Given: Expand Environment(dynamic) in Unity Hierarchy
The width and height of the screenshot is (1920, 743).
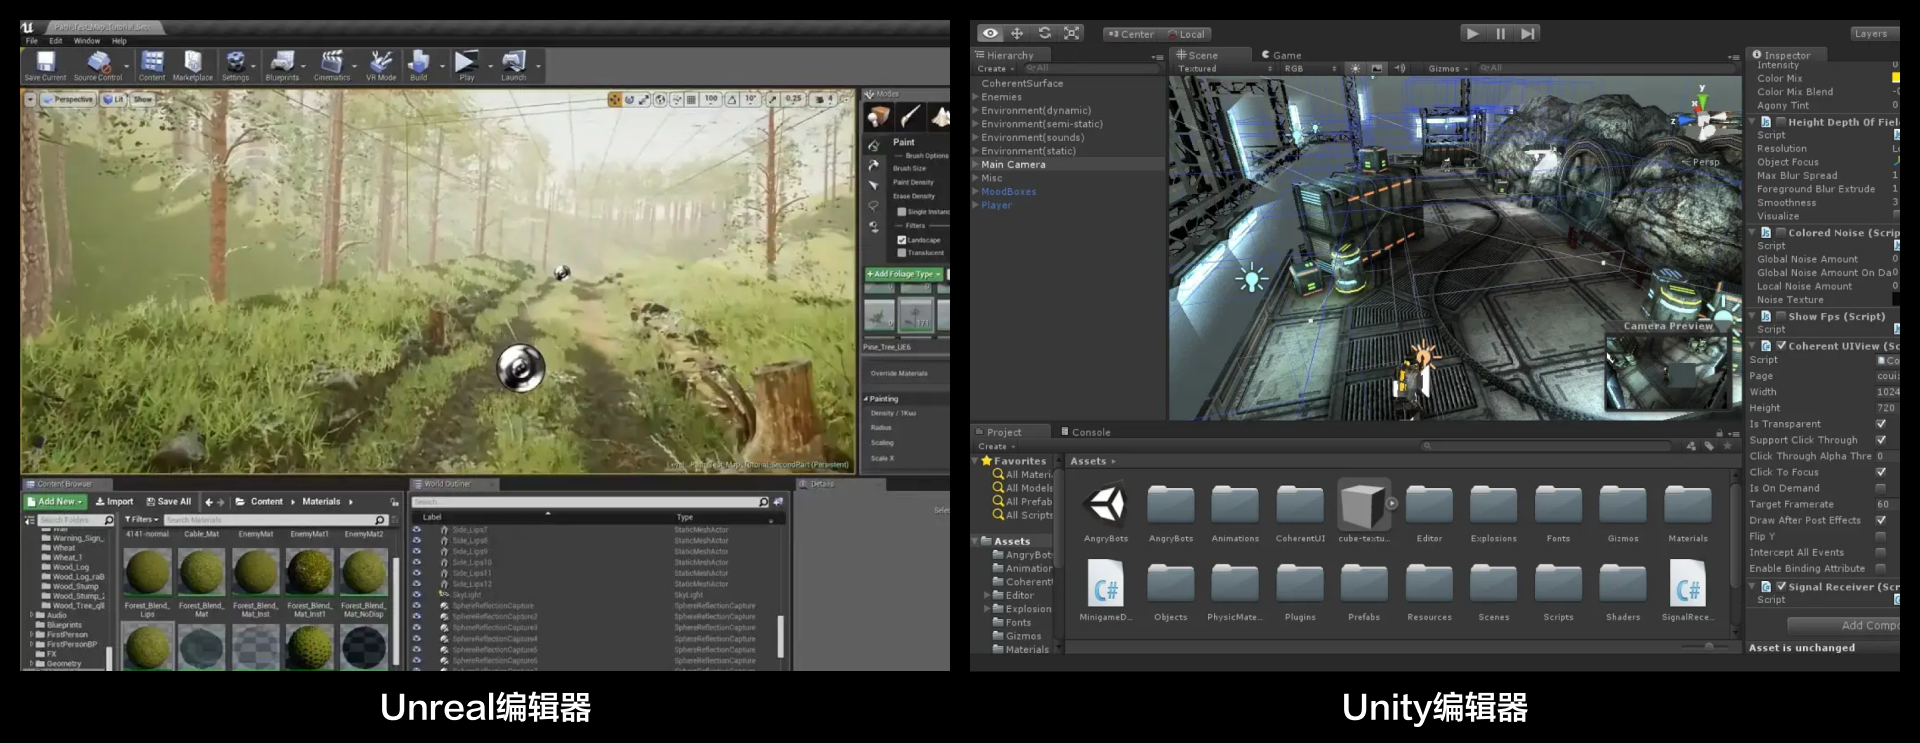Looking at the screenshot, I should pyautogui.click(x=976, y=111).
